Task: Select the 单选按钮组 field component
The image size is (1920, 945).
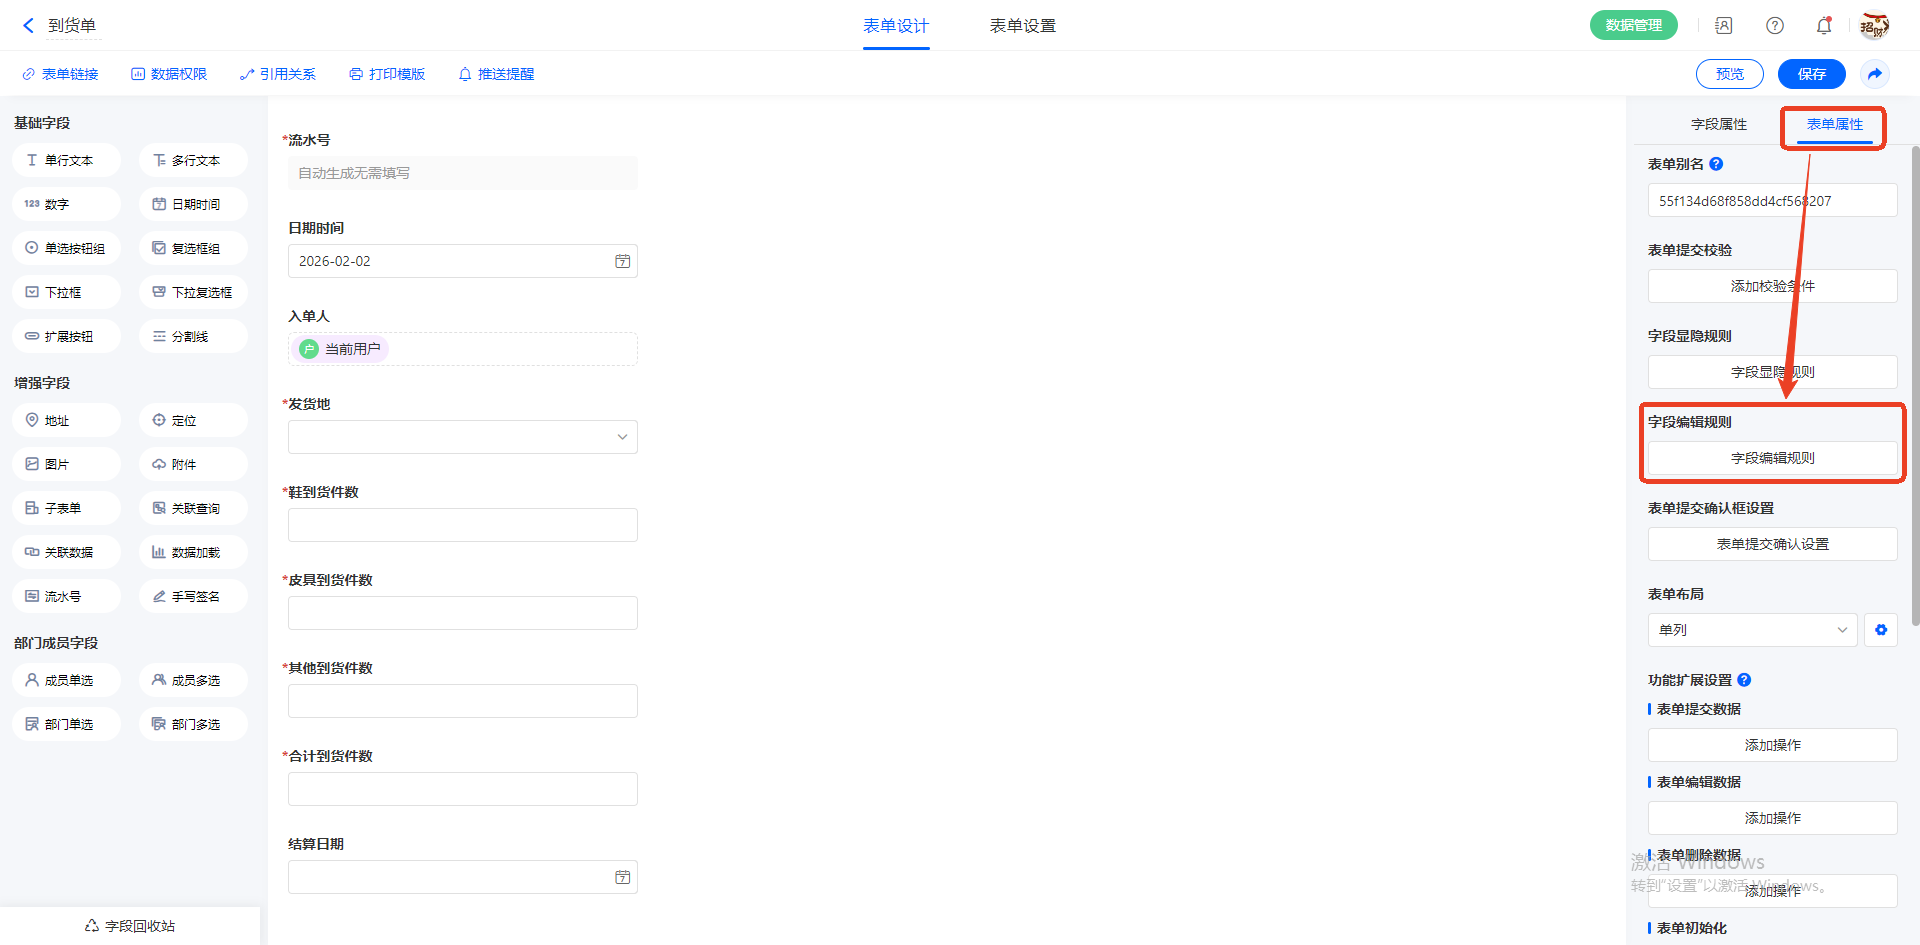Action: click(x=66, y=248)
